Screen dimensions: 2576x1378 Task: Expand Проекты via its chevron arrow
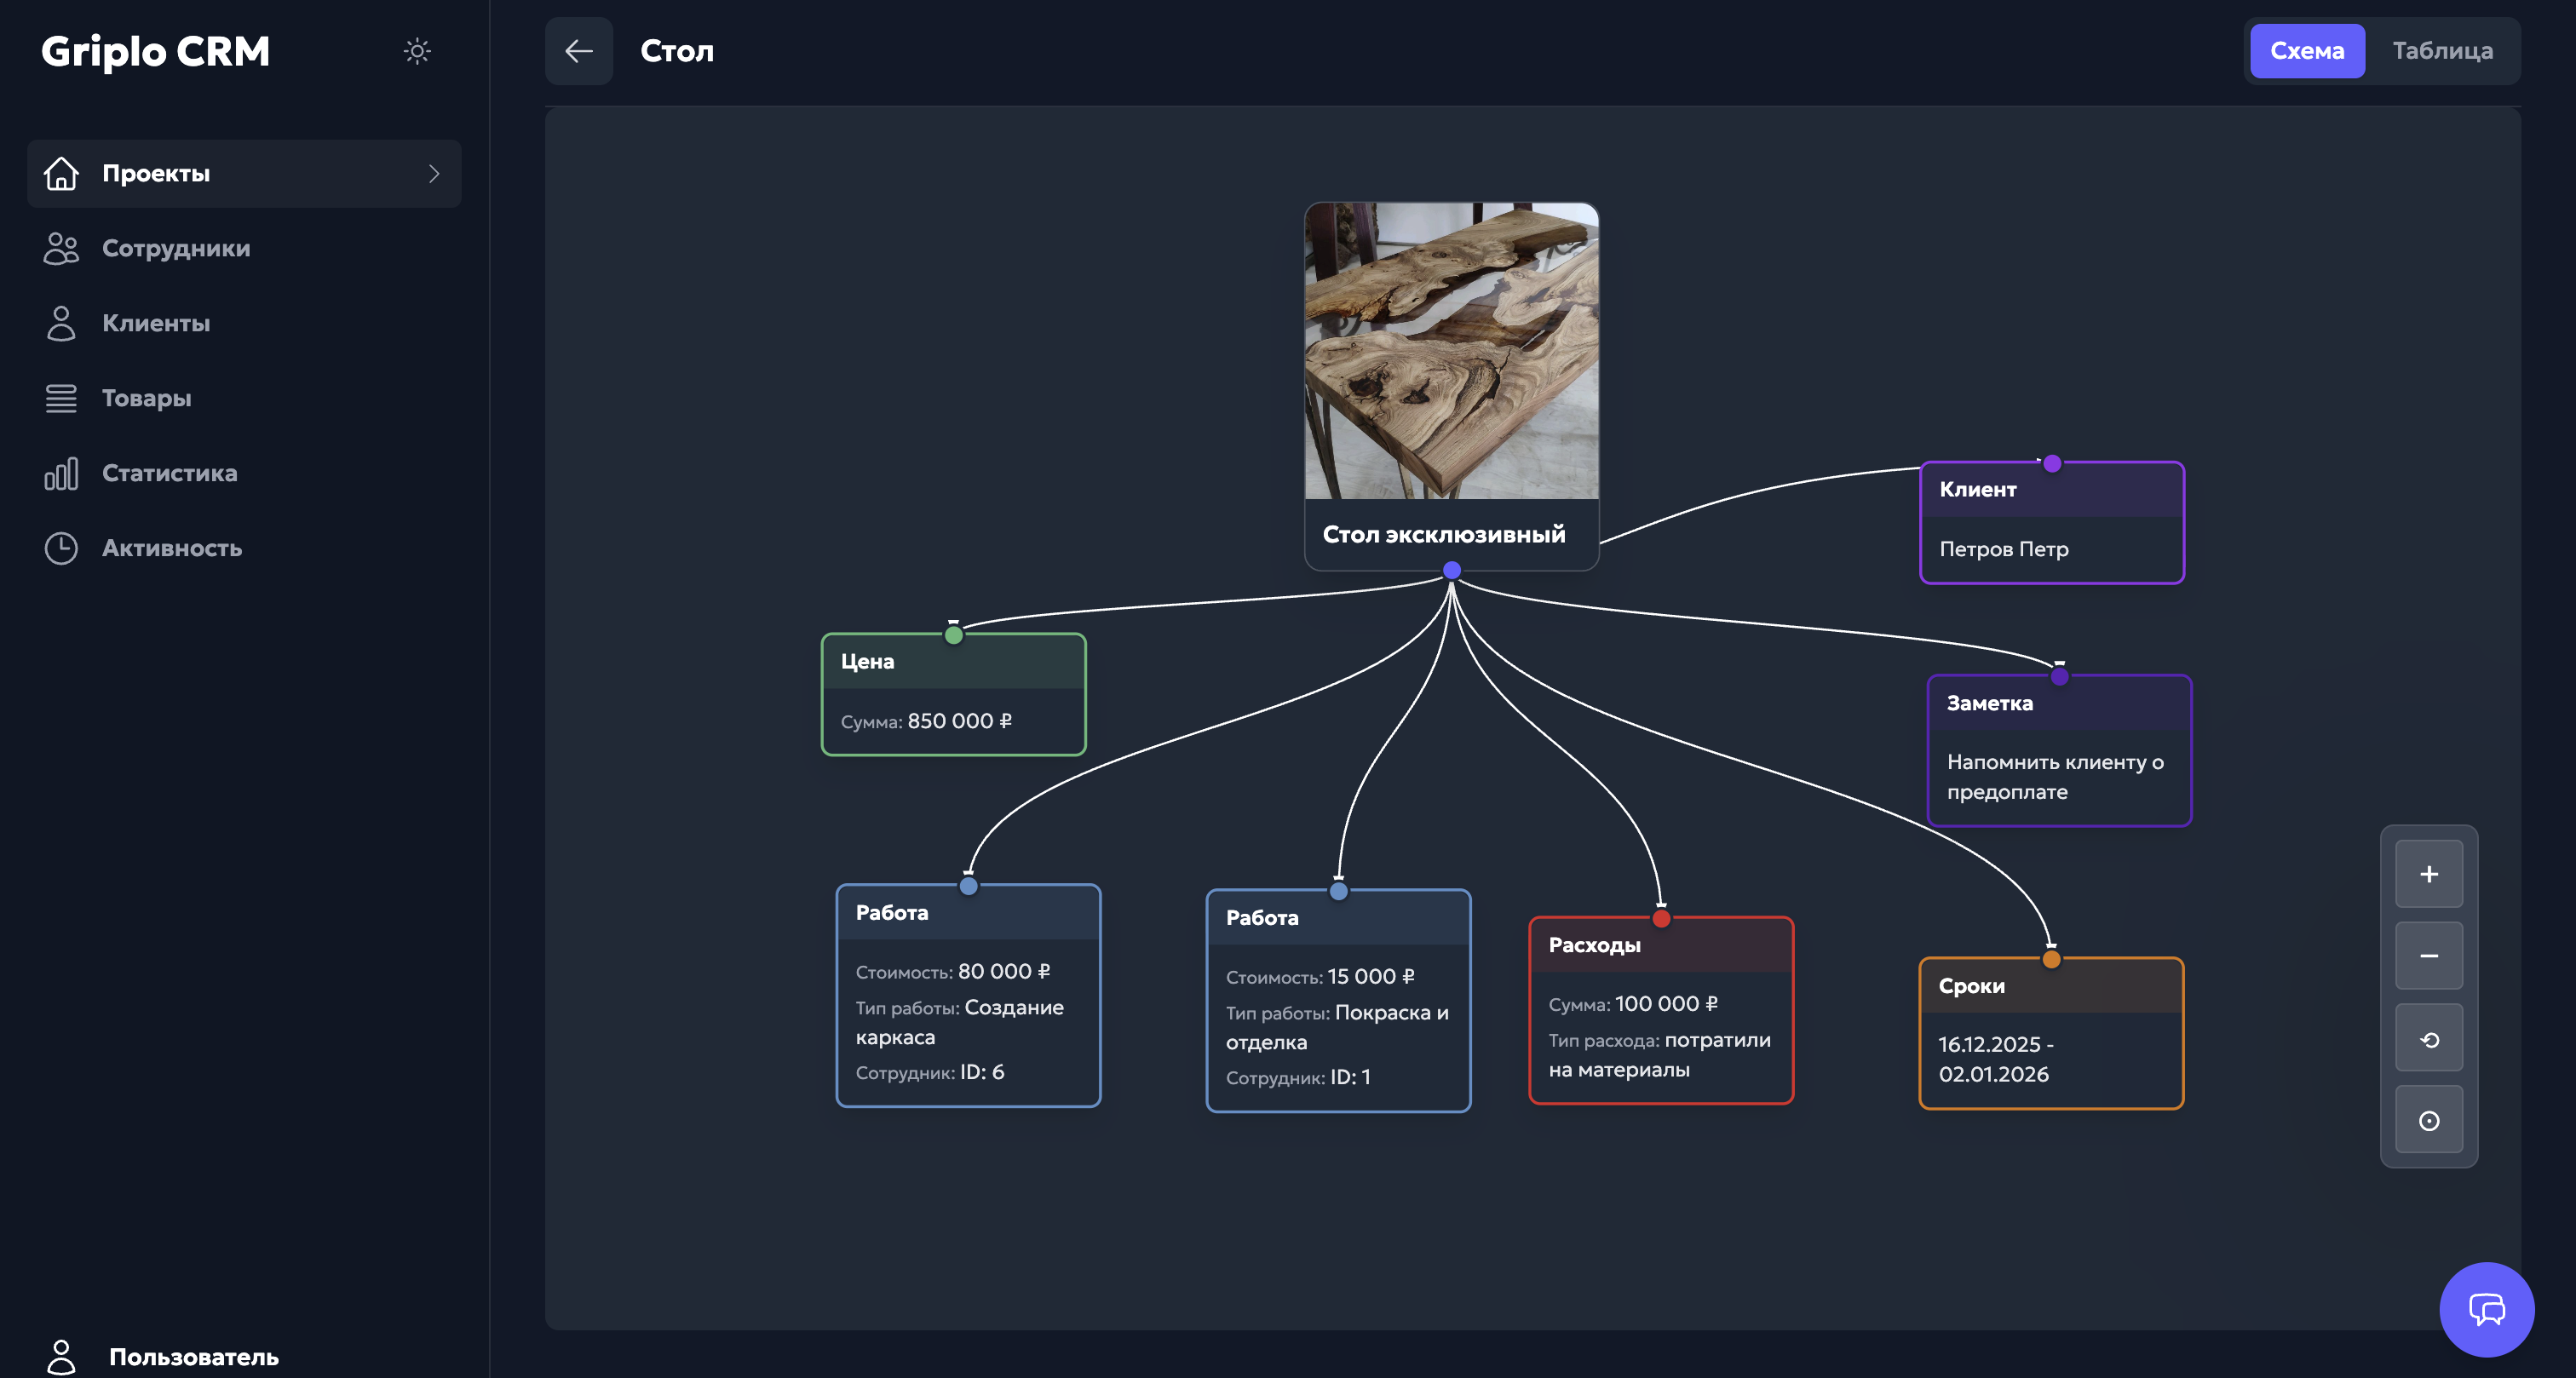click(434, 173)
